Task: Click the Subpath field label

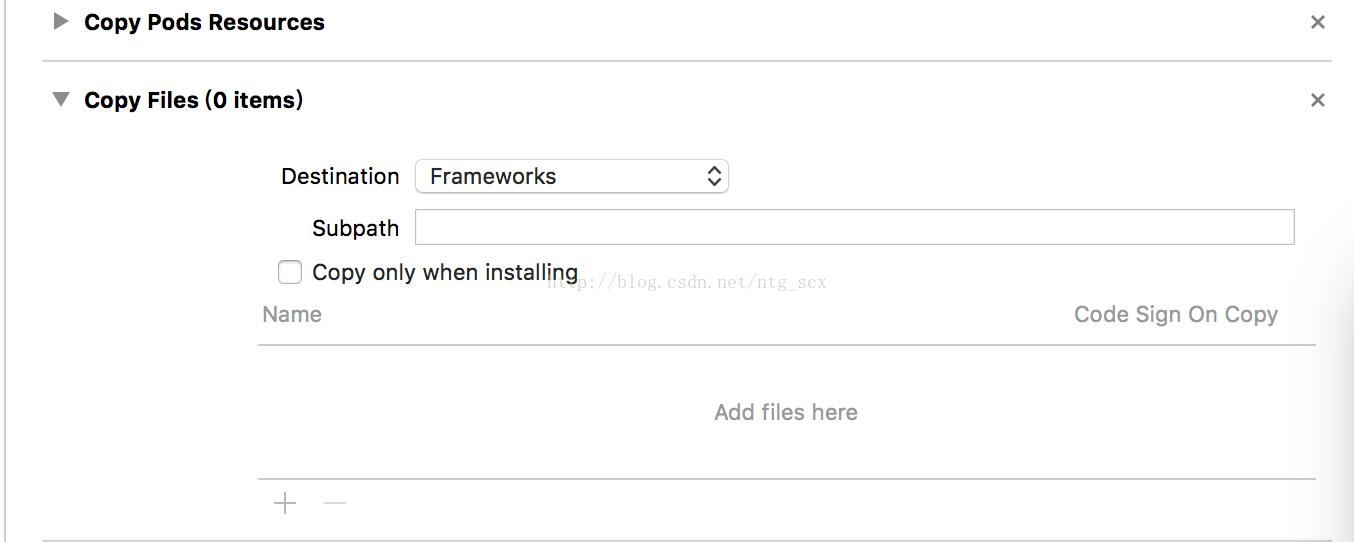Action: [355, 228]
